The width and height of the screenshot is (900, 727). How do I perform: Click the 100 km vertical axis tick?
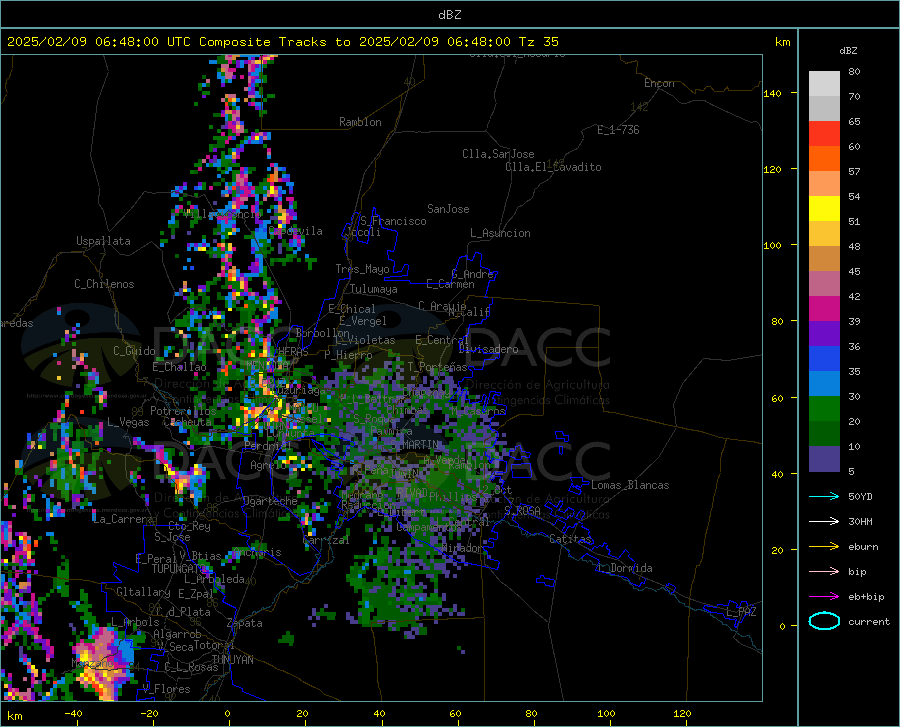coord(772,246)
